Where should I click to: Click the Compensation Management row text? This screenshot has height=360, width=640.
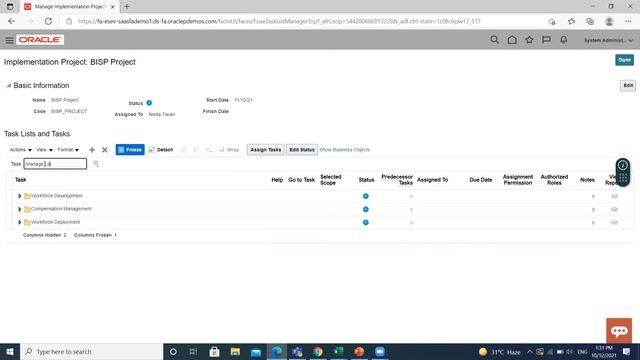click(61, 209)
